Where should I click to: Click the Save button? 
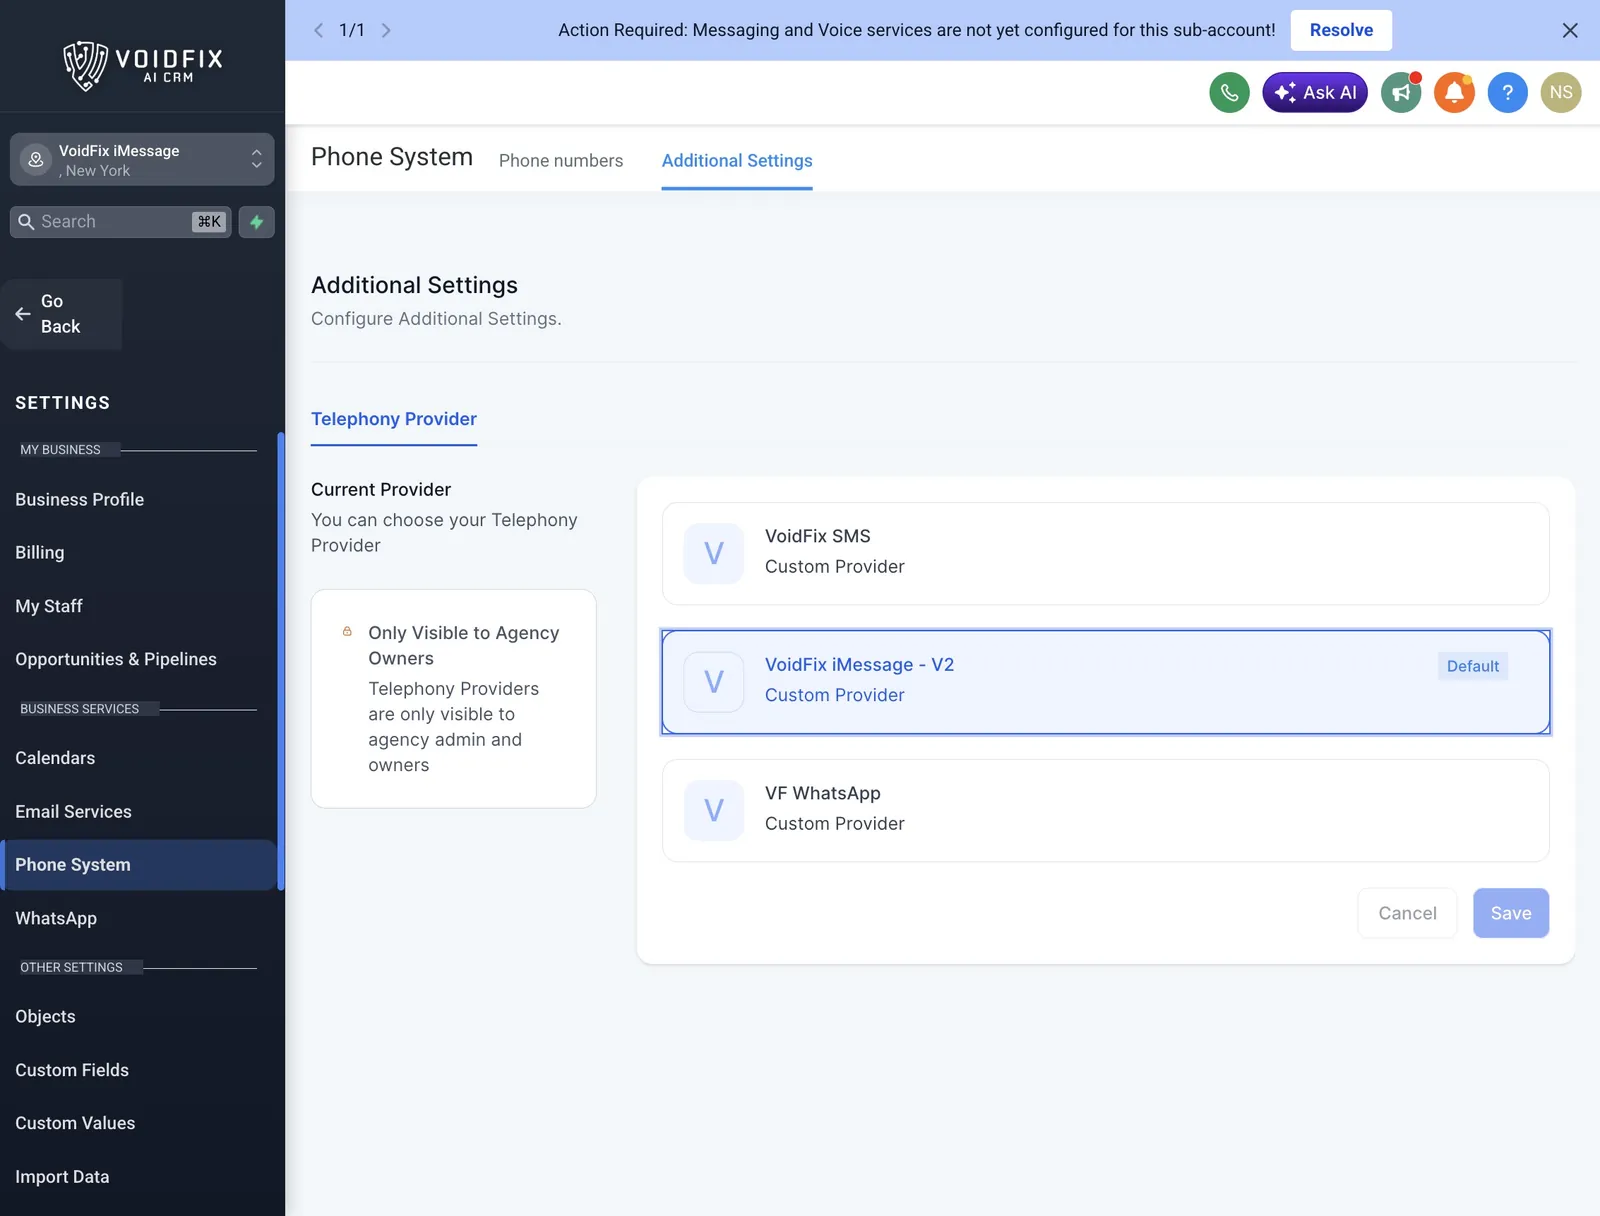pos(1511,913)
